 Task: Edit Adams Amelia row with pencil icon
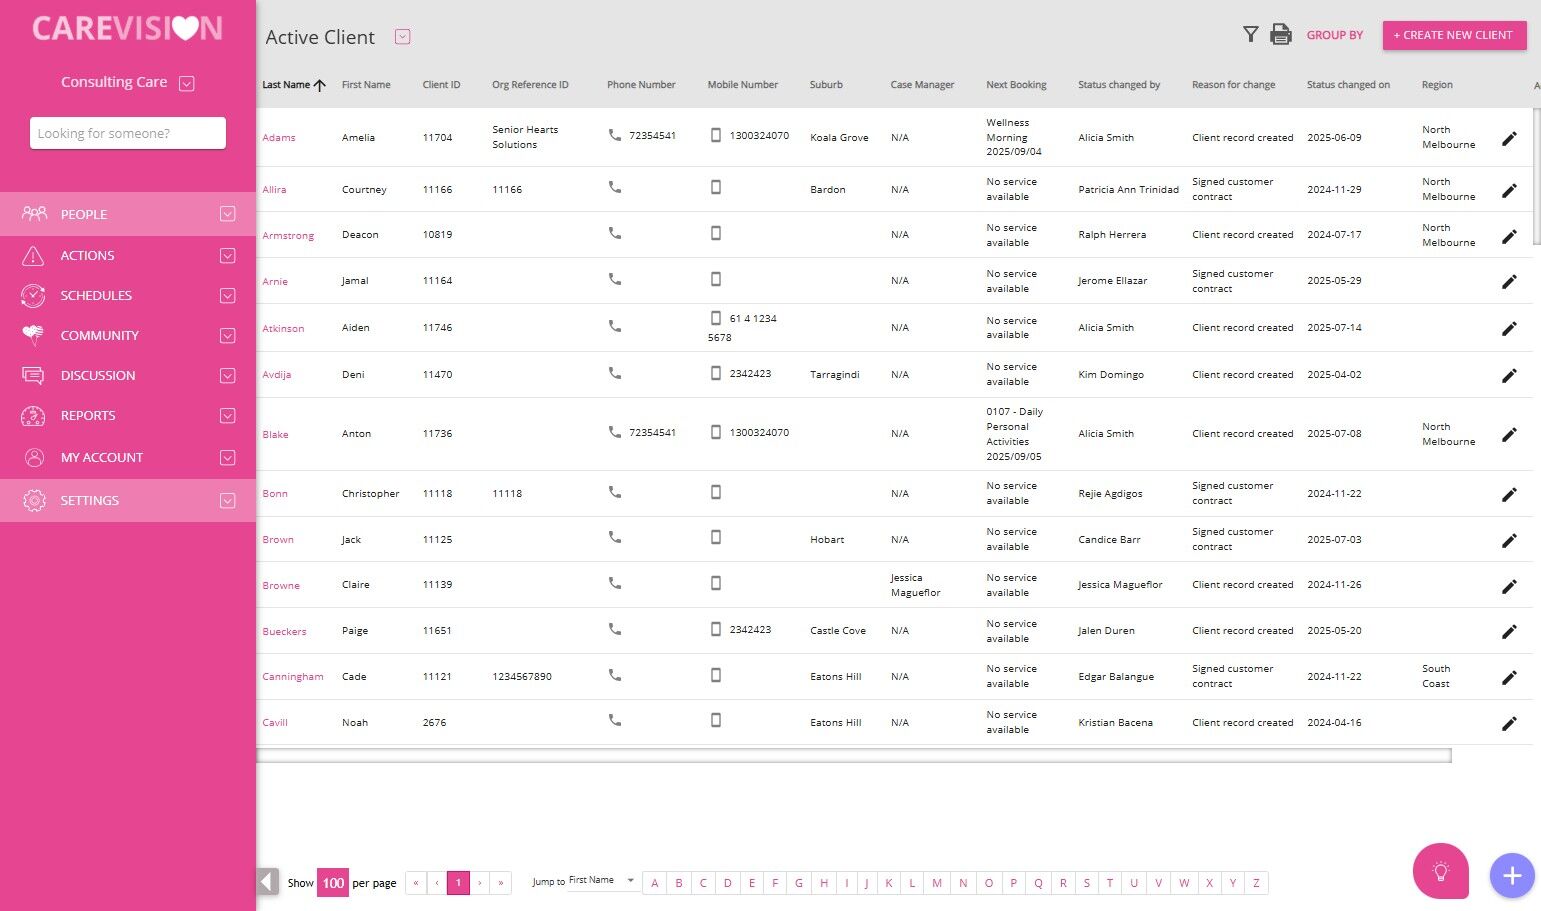pyautogui.click(x=1509, y=138)
